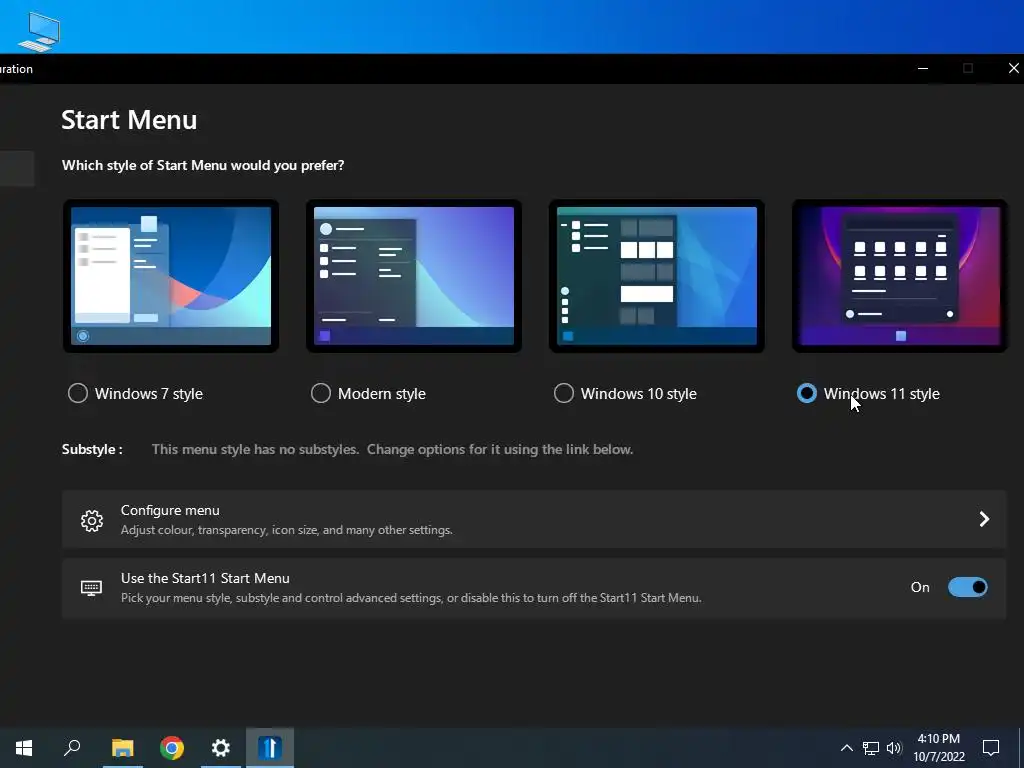Click the Windows 7 style preview thumbnail
The height and width of the screenshot is (768, 1024).
point(171,276)
